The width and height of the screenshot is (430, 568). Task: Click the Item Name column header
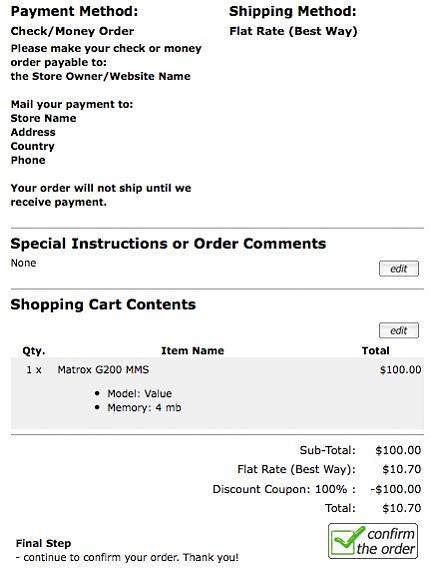tap(192, 351)
